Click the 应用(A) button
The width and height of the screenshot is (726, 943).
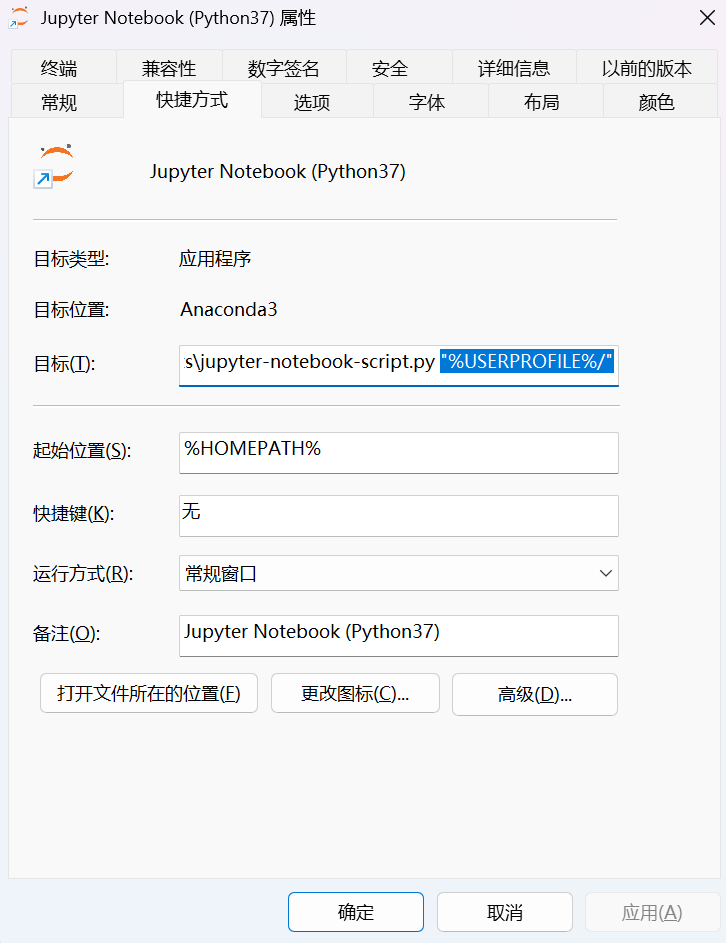pos(652,912)
